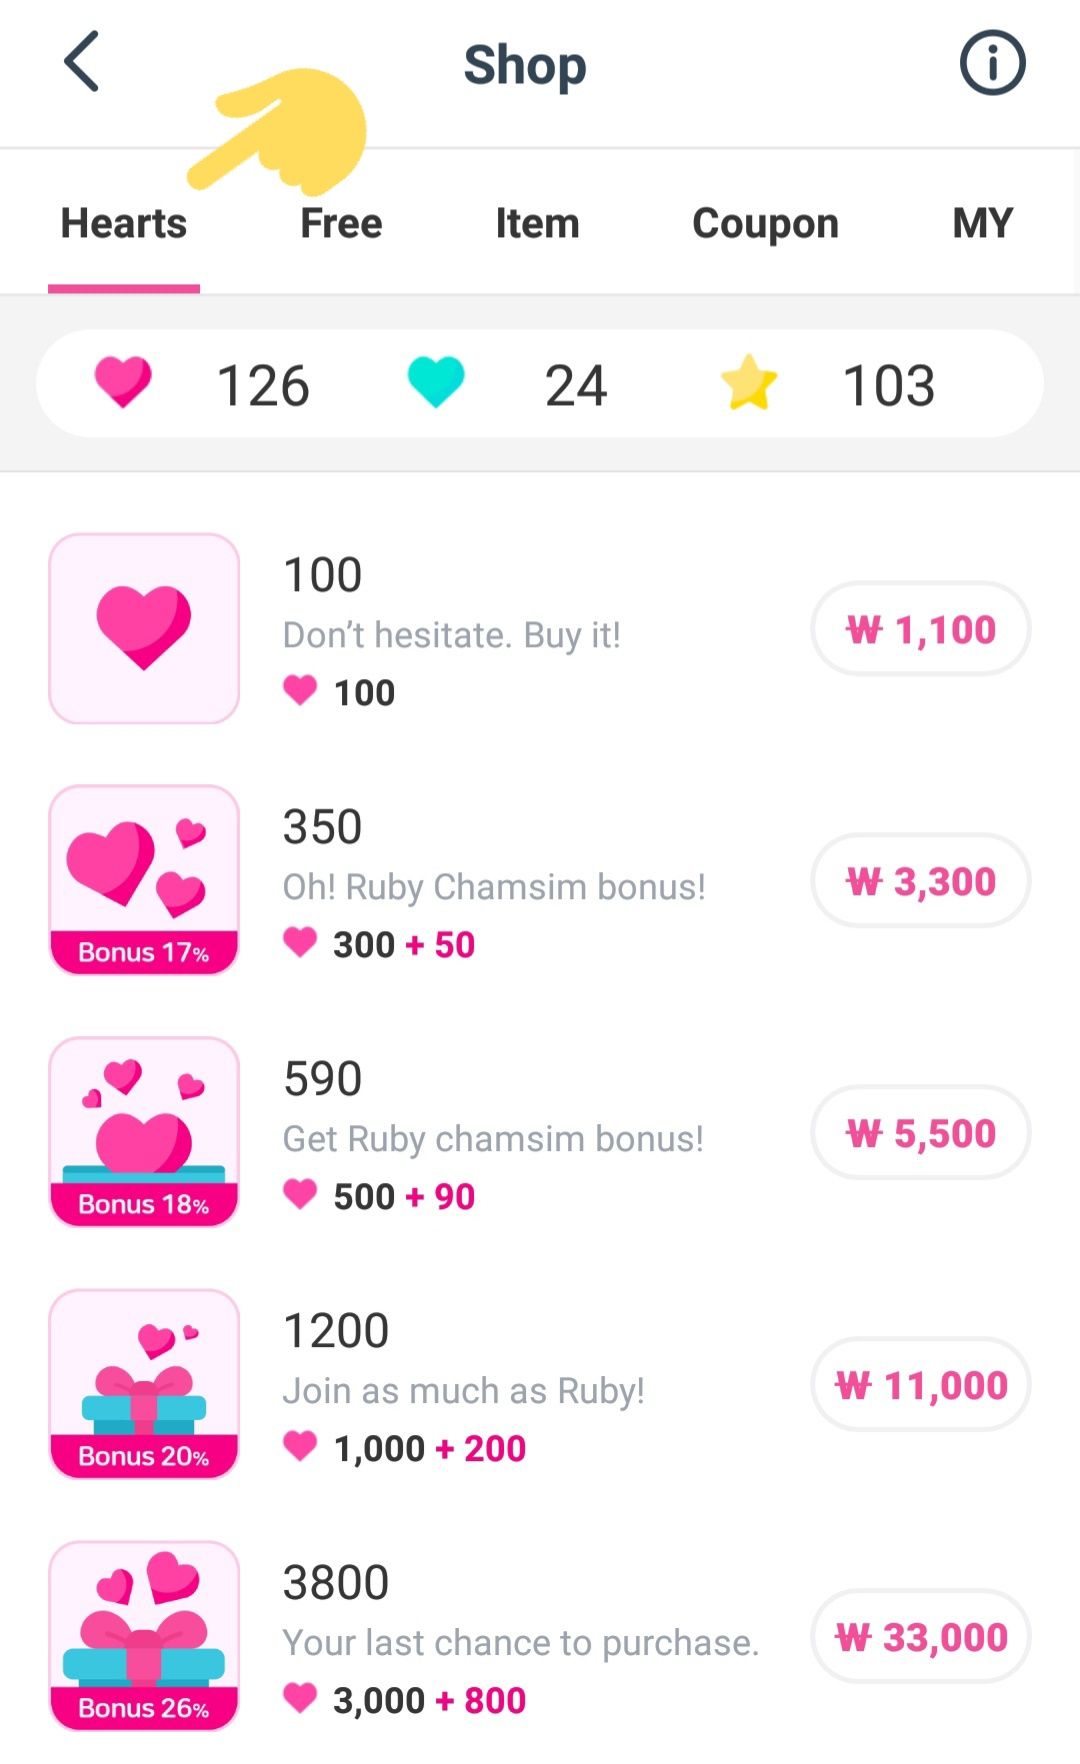
Task: Select the single heart 100 pack image
Action: (144, 628)
